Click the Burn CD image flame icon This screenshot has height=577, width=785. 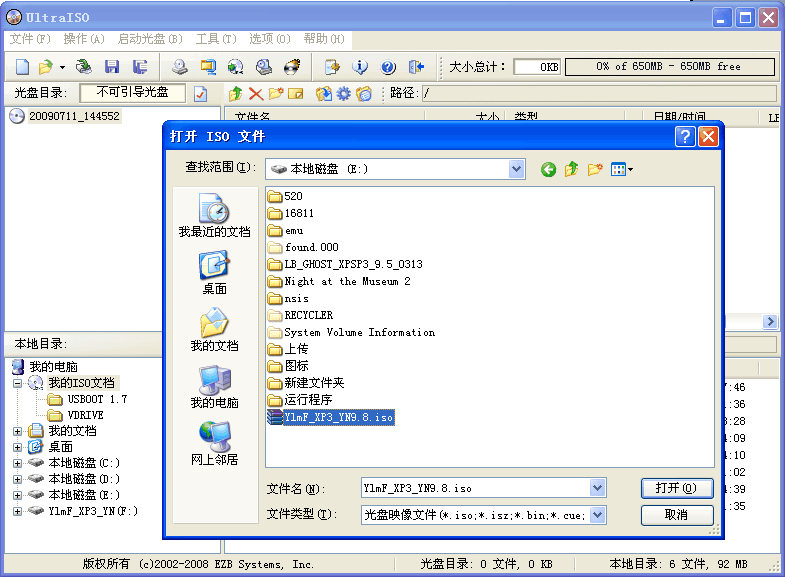click(x=292, y=67)
